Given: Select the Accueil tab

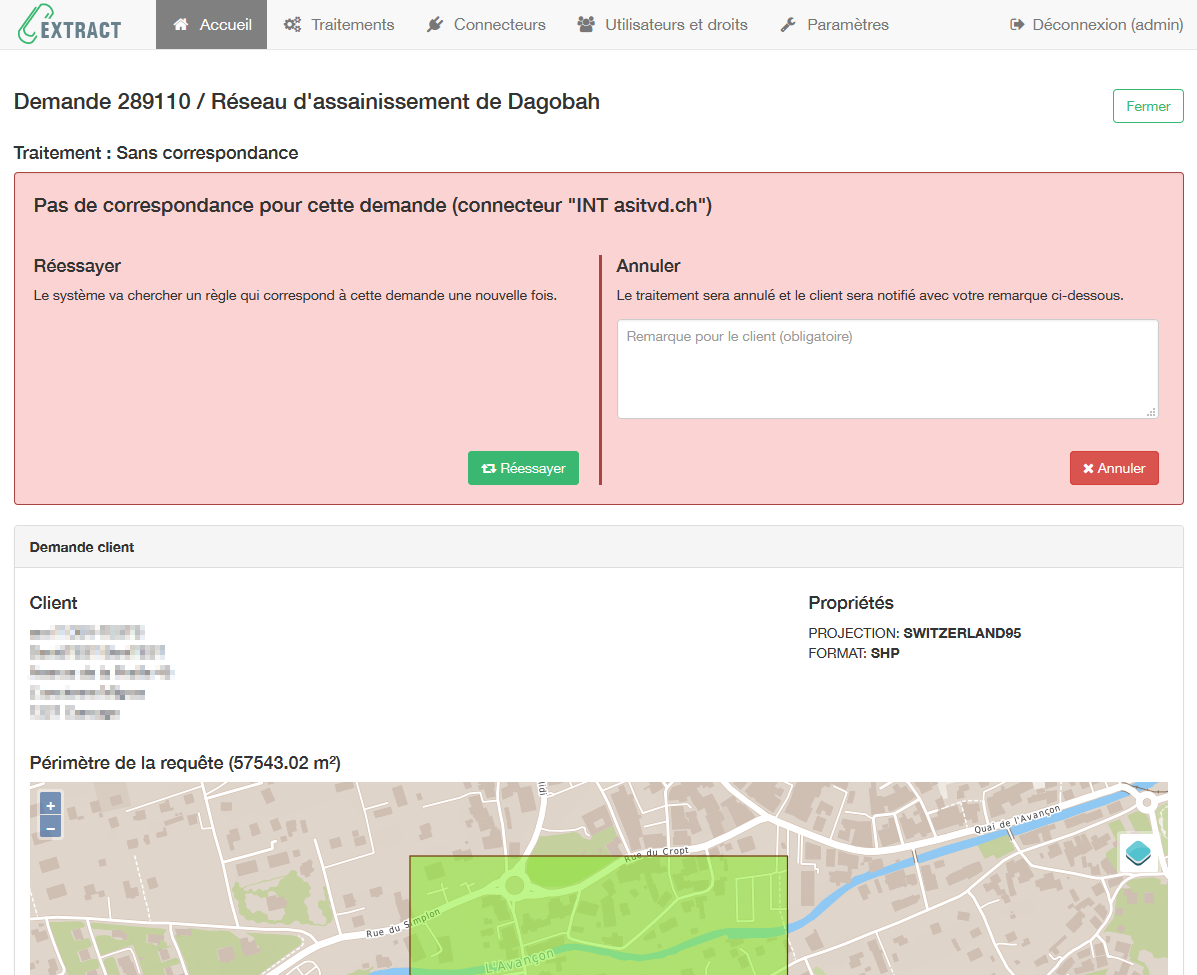Looking at the screenshot, I should [x=211, y=24].
